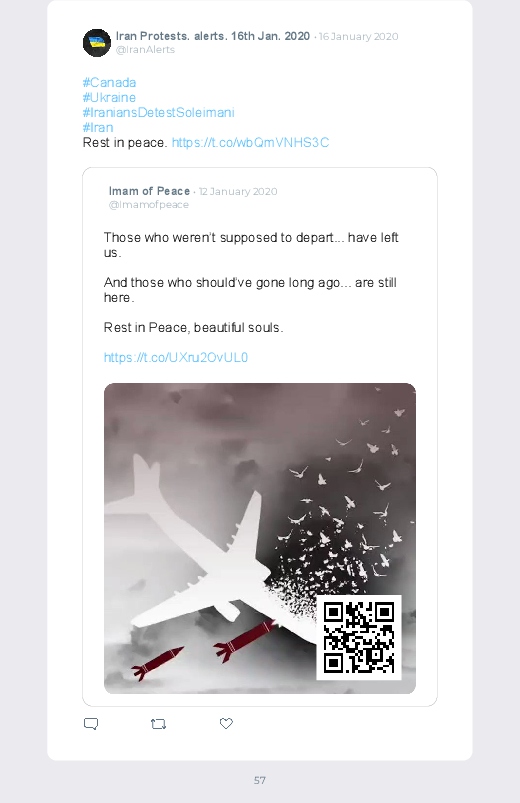The image size is (520, 803).
Task: Open the #Iran hashtag
Action: (x=98, y=127)
